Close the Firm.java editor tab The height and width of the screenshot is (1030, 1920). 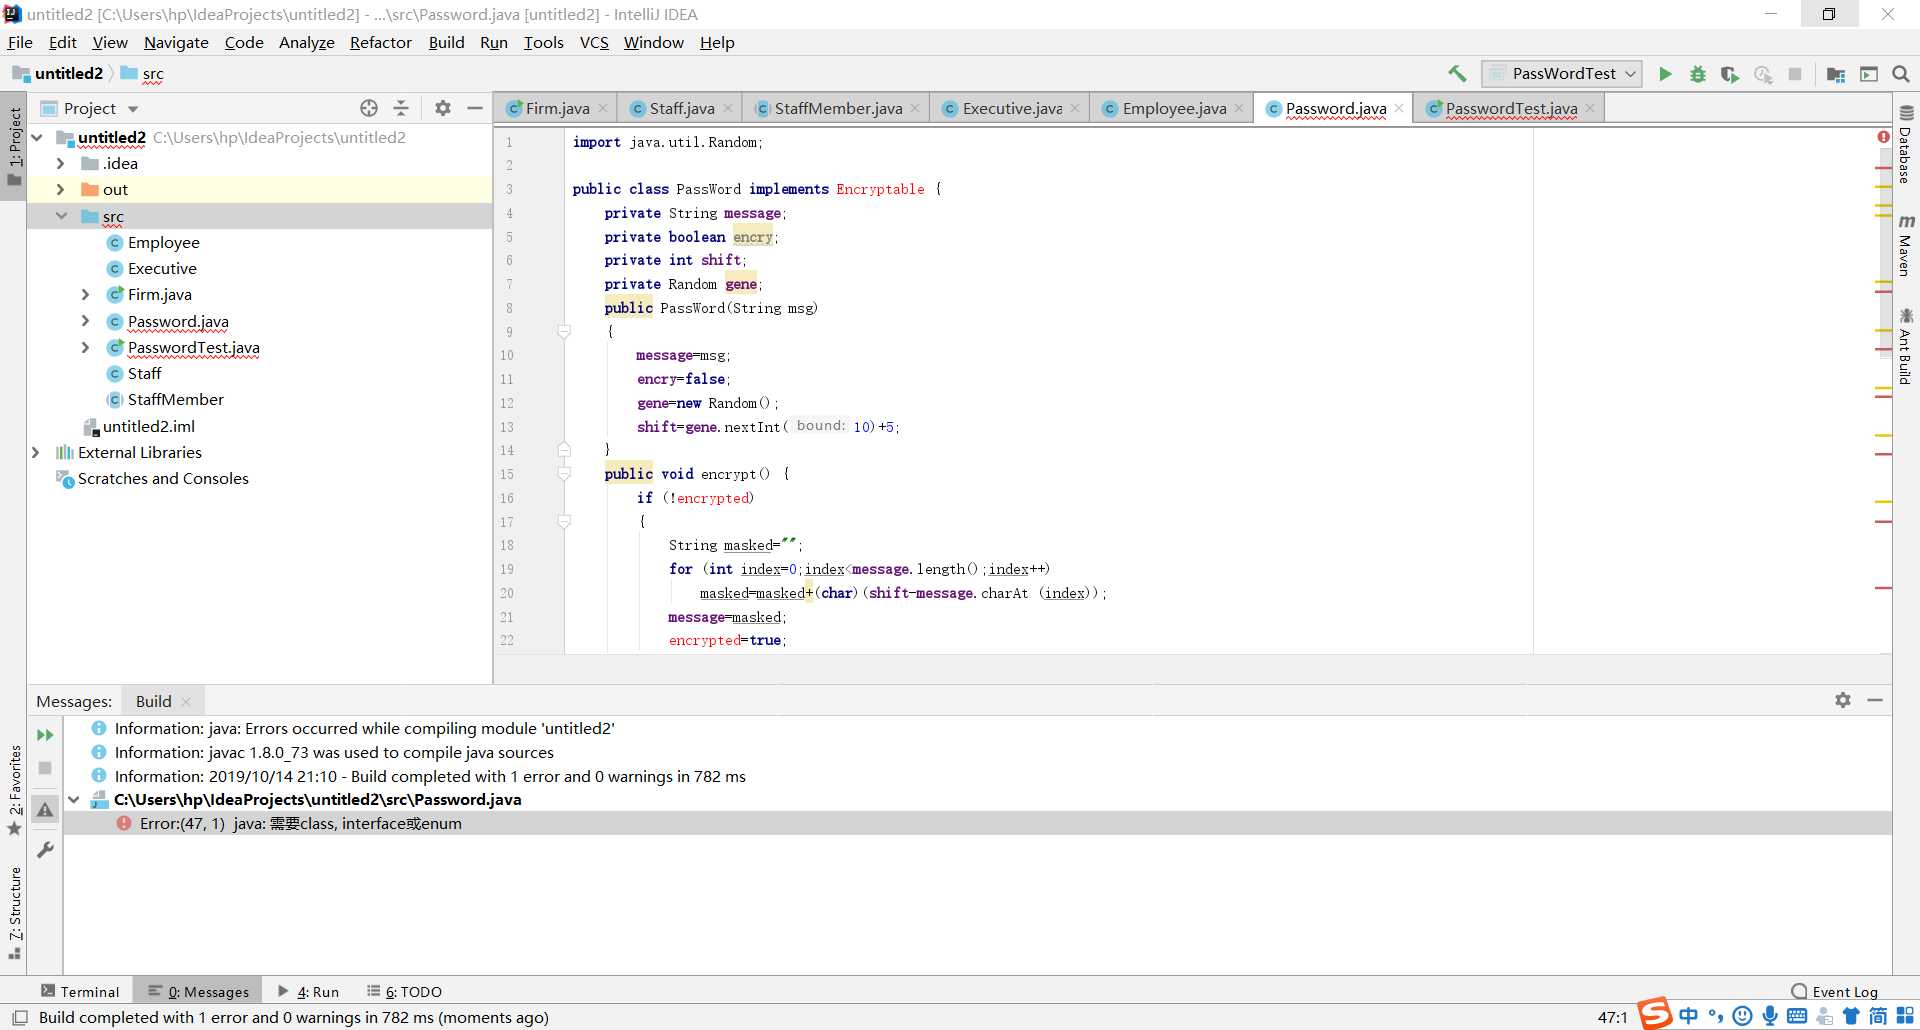click(603, 108)
